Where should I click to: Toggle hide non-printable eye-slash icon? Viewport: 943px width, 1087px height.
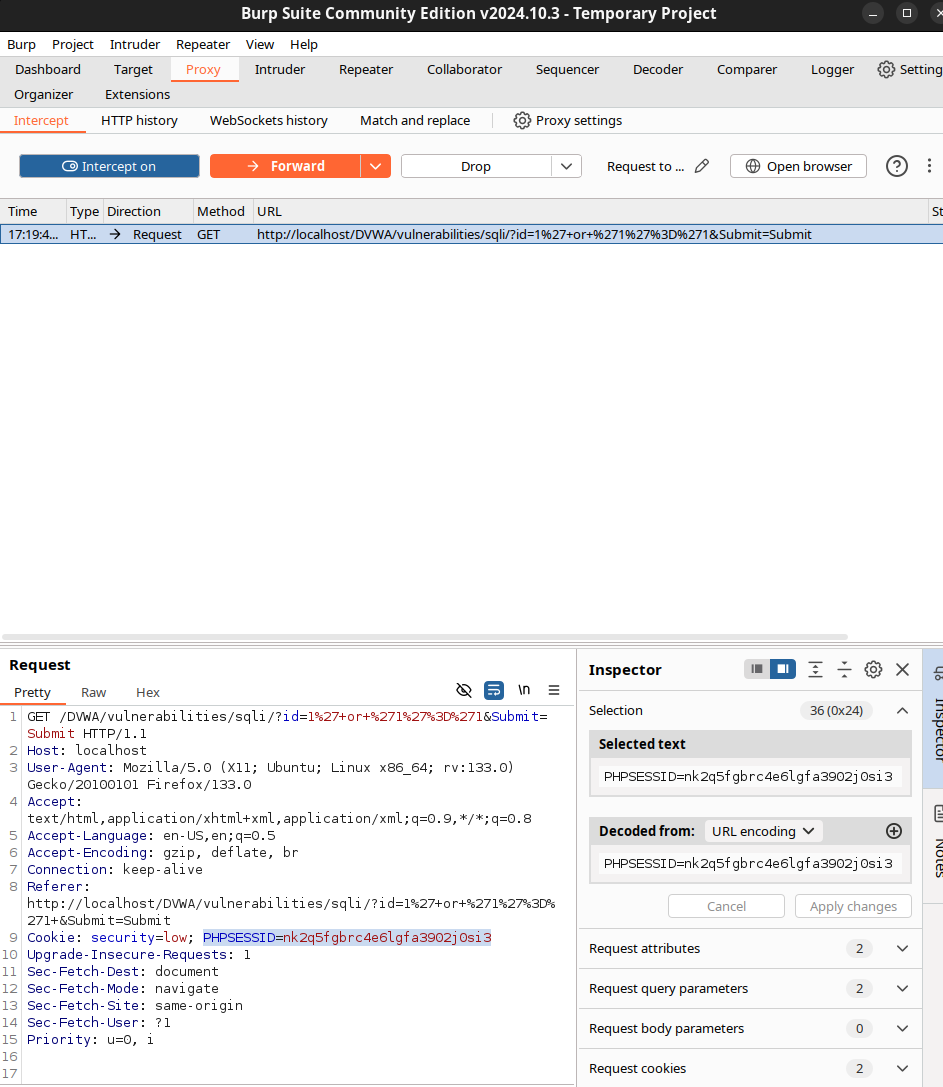[x=464, y=690]
